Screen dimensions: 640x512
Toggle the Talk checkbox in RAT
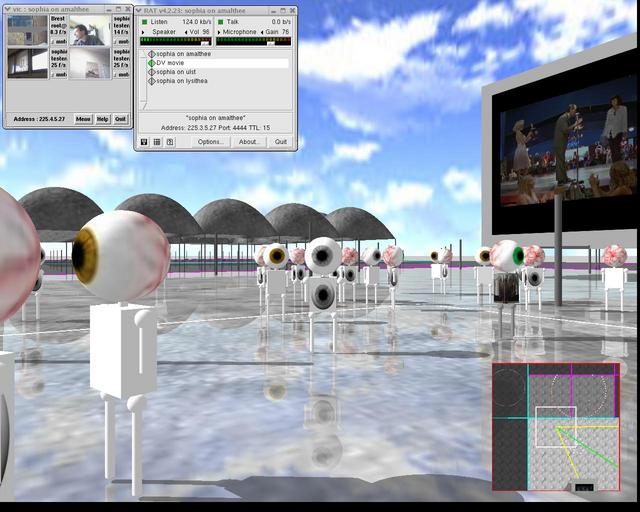(220, 21)
